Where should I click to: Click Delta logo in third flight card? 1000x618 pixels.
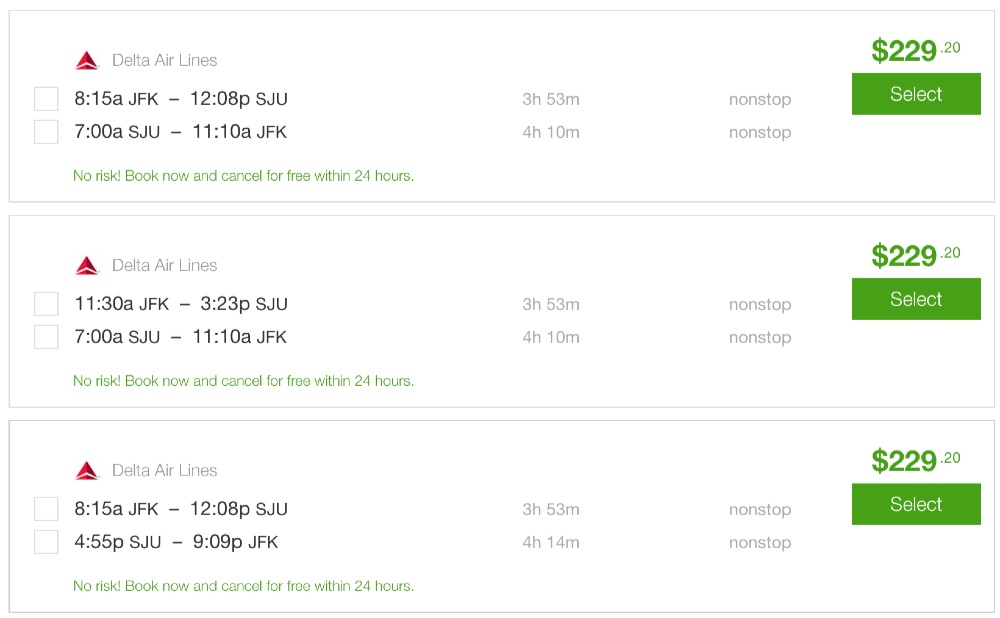(87, 471)
